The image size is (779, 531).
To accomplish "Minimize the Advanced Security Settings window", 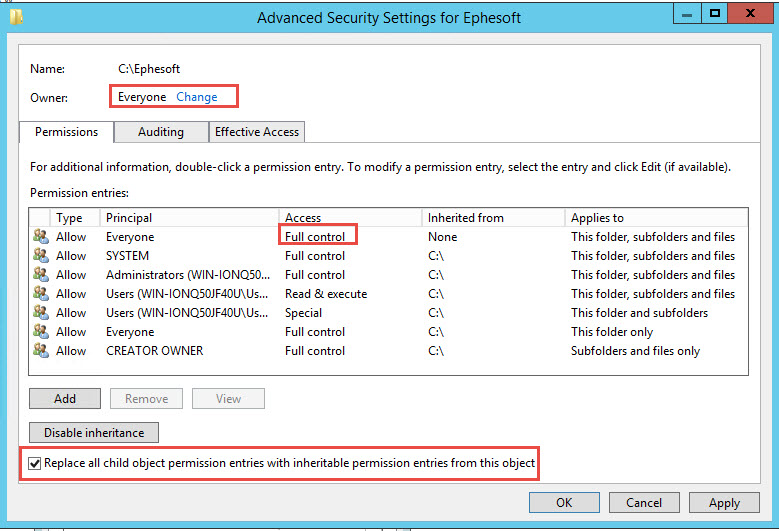I will 687,14.
